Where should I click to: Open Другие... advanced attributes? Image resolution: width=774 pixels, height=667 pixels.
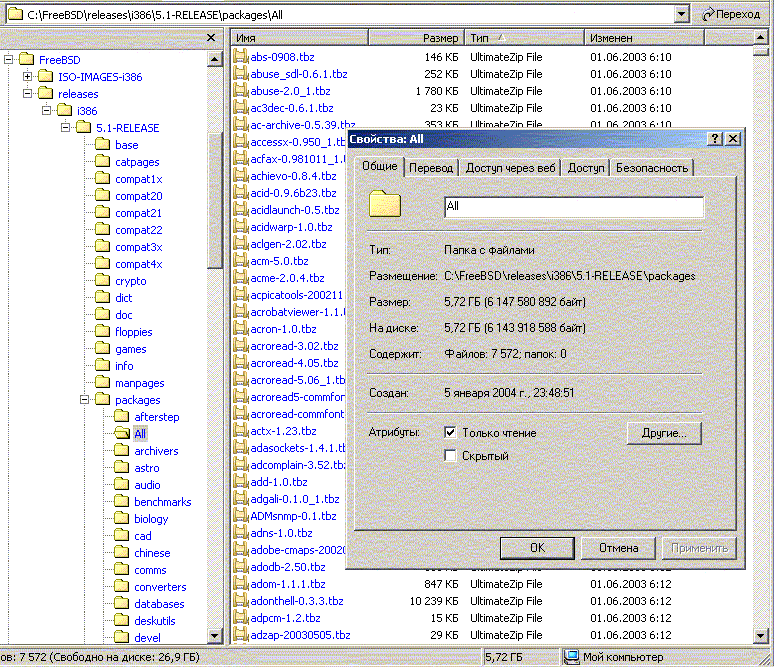pos(664,433)
